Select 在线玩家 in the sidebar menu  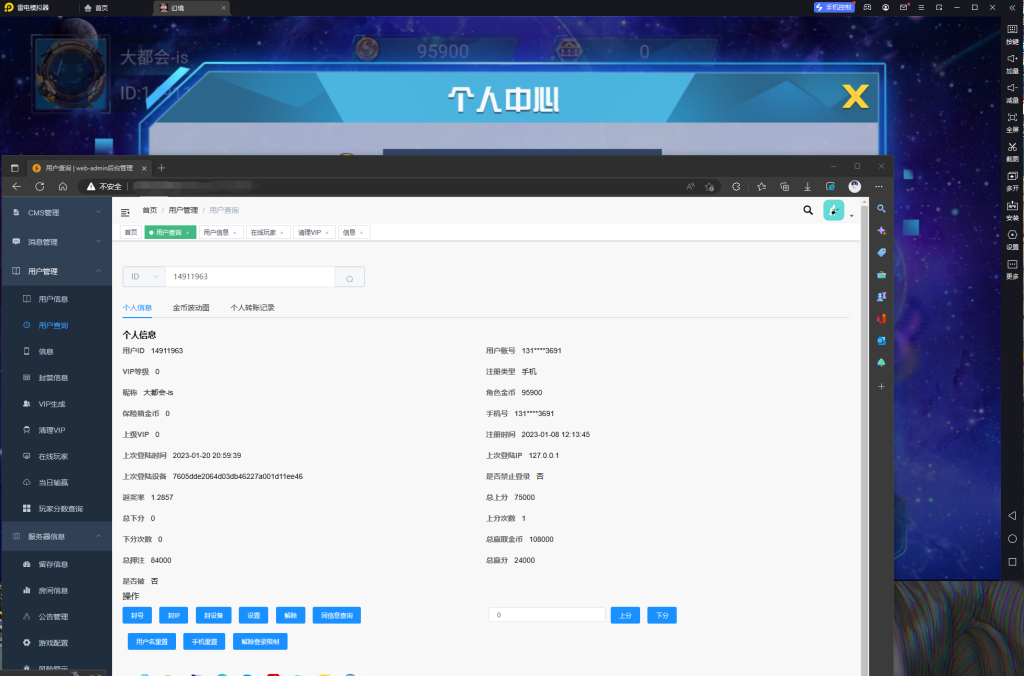click(52, 456)
